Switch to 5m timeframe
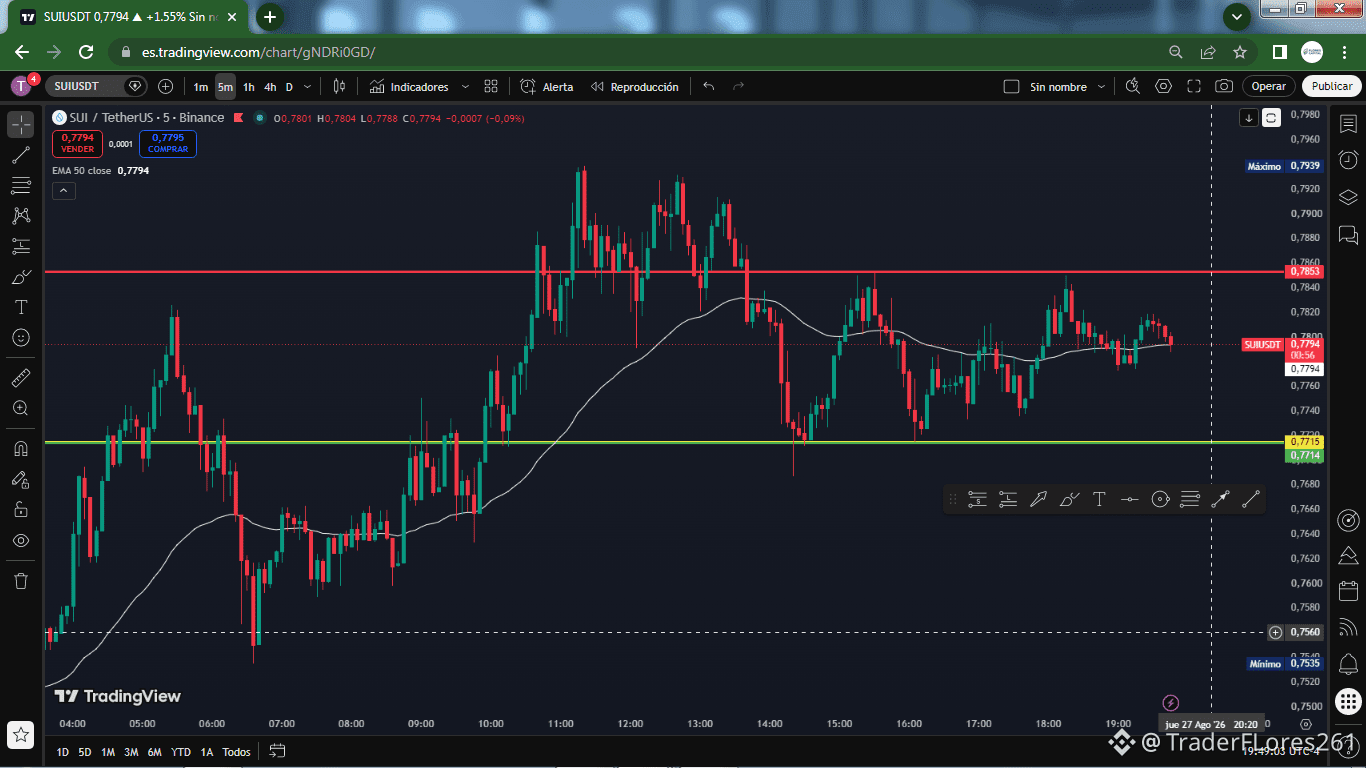 [x=225, y=87]
